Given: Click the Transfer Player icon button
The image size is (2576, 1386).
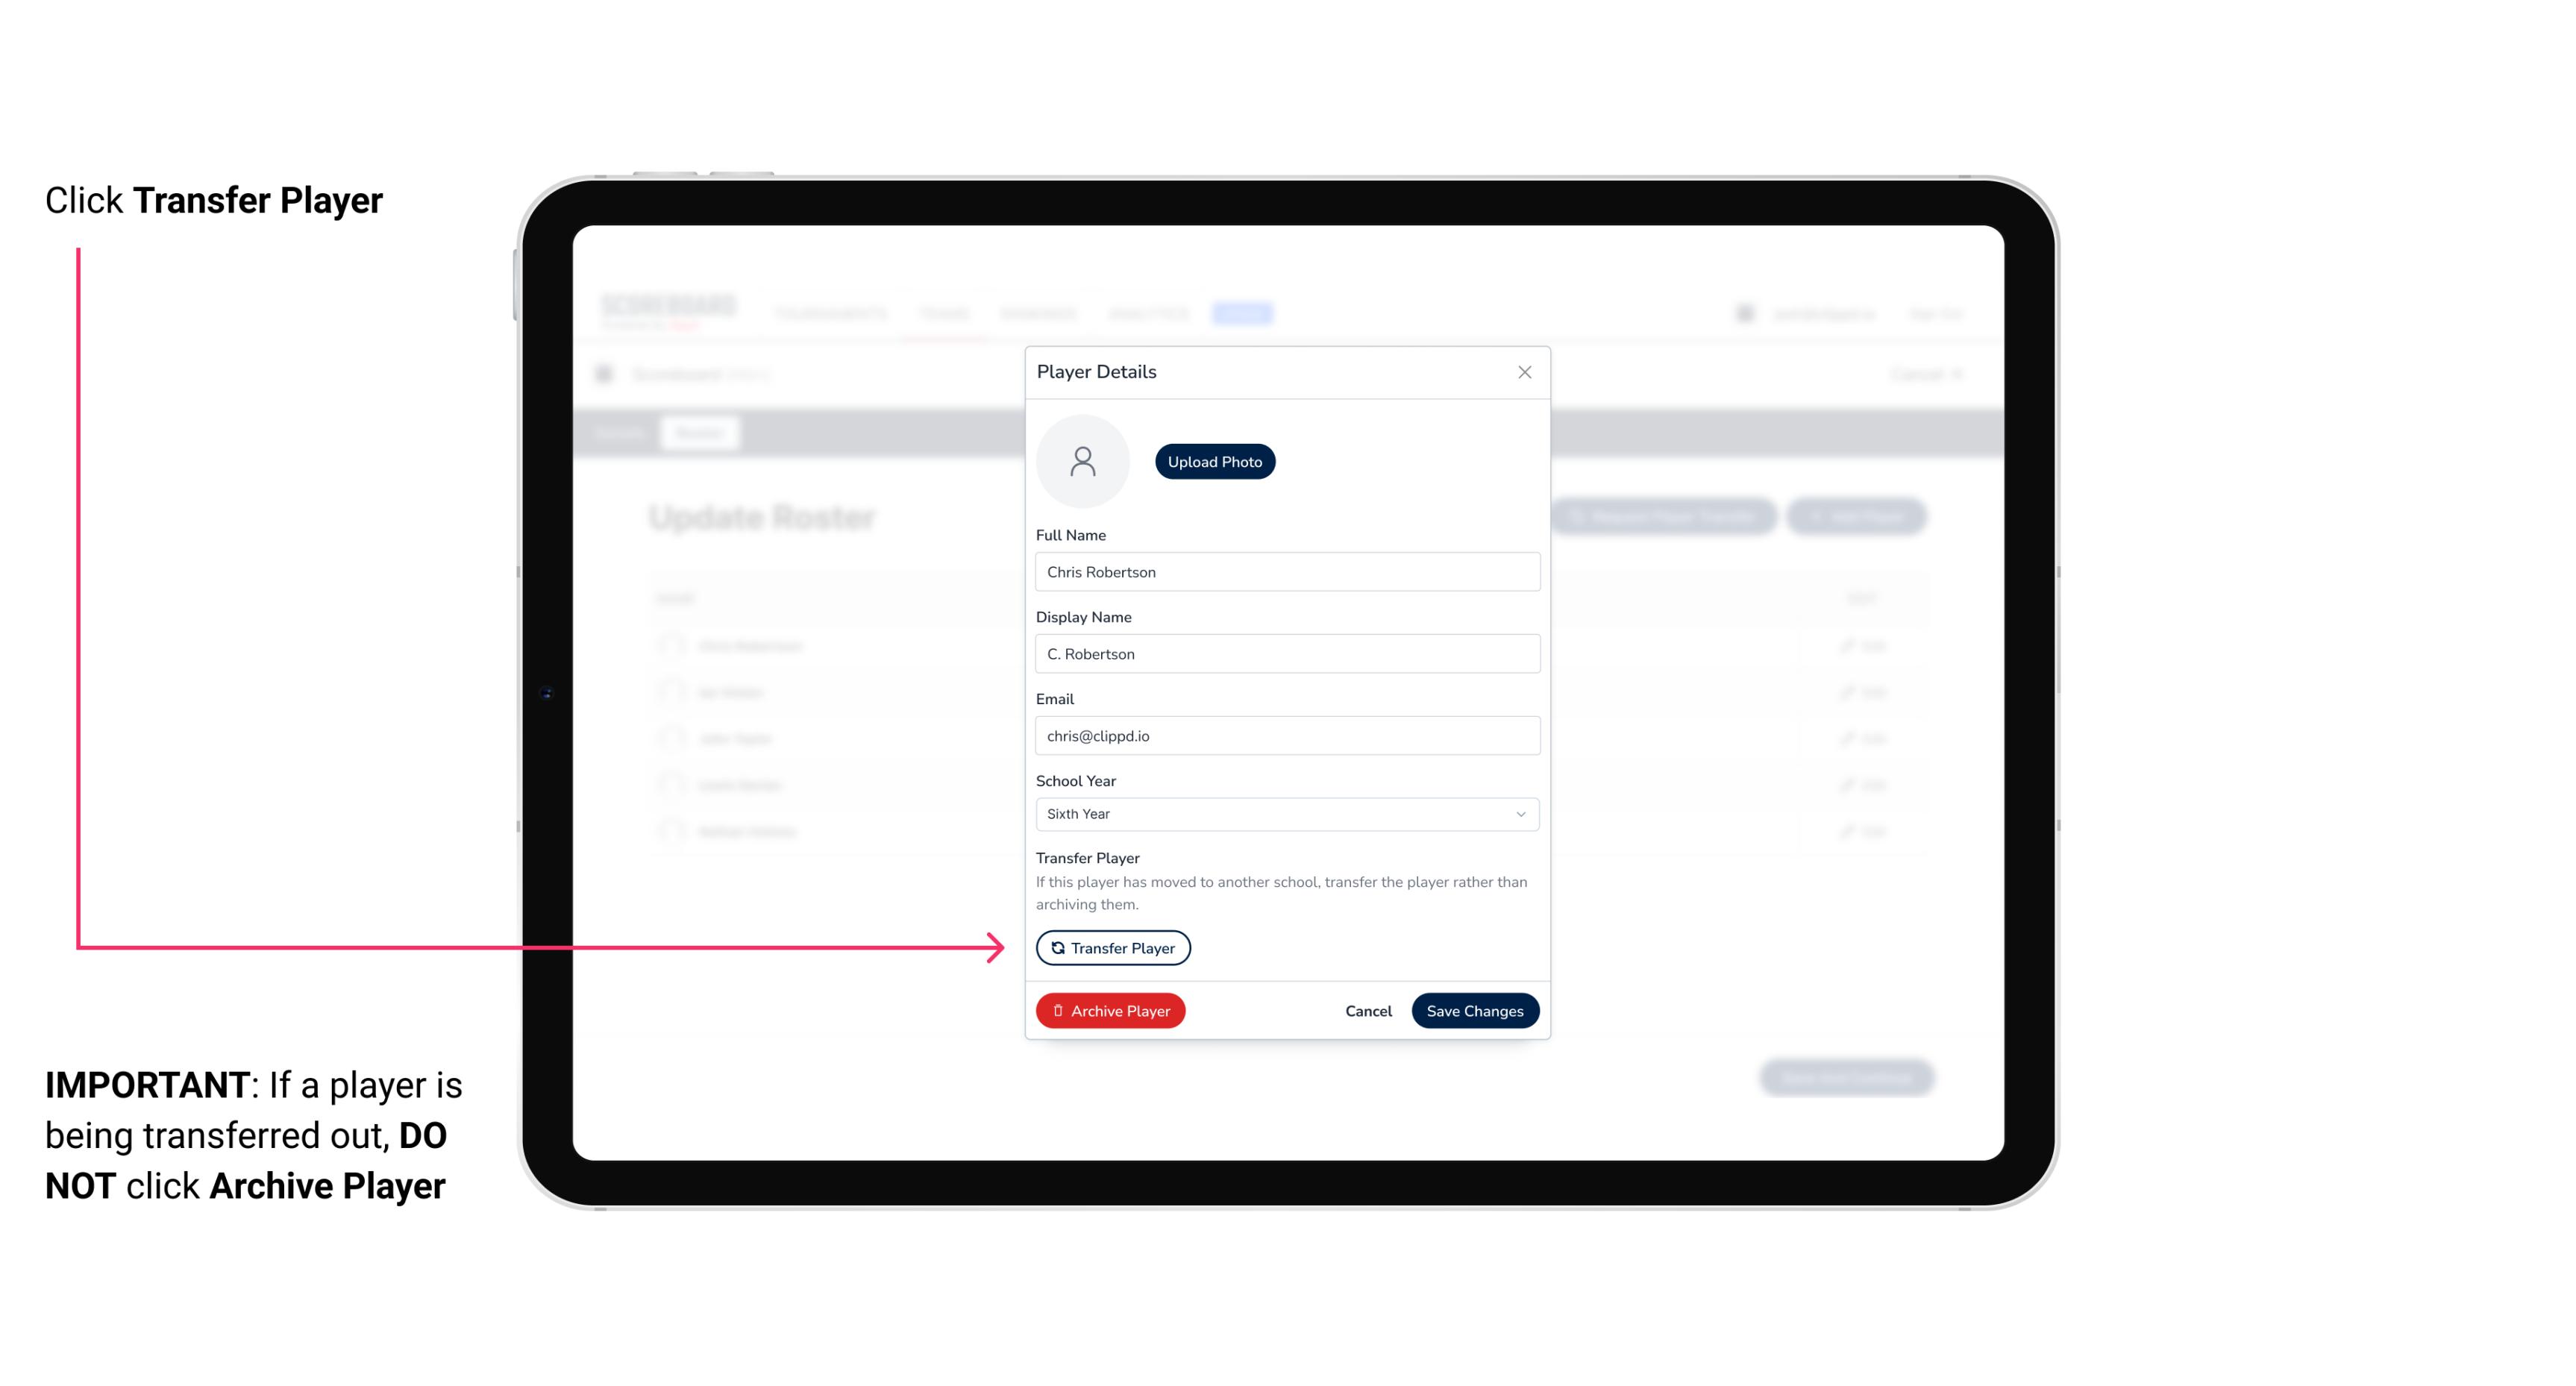Looking at the screenshot, I should [x=1112, y=947].
